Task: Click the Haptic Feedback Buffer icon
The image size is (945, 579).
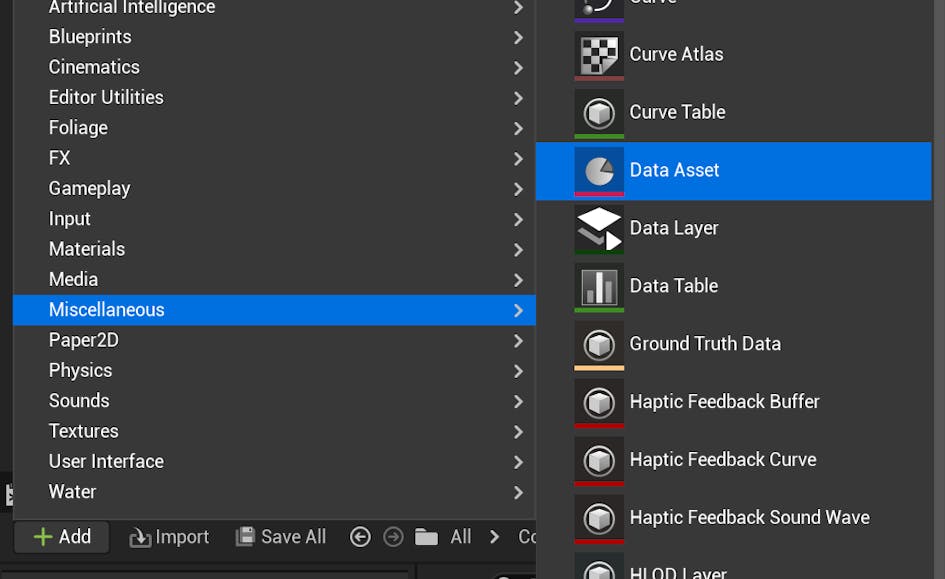Action: click(x=599, y=403)
